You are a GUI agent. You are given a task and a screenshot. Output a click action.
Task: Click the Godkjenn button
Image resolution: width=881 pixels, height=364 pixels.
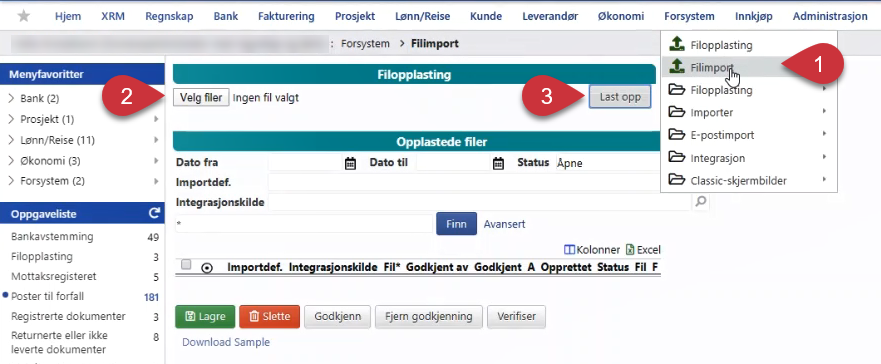point(337,317)
